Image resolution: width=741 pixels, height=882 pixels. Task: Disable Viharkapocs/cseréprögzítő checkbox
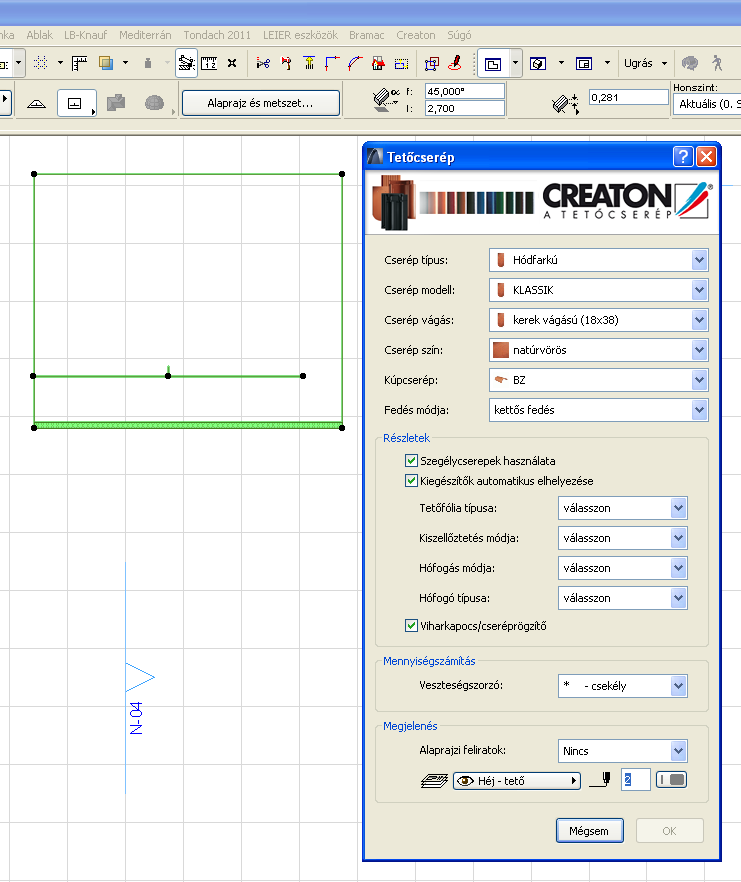[x=411, y=626]
